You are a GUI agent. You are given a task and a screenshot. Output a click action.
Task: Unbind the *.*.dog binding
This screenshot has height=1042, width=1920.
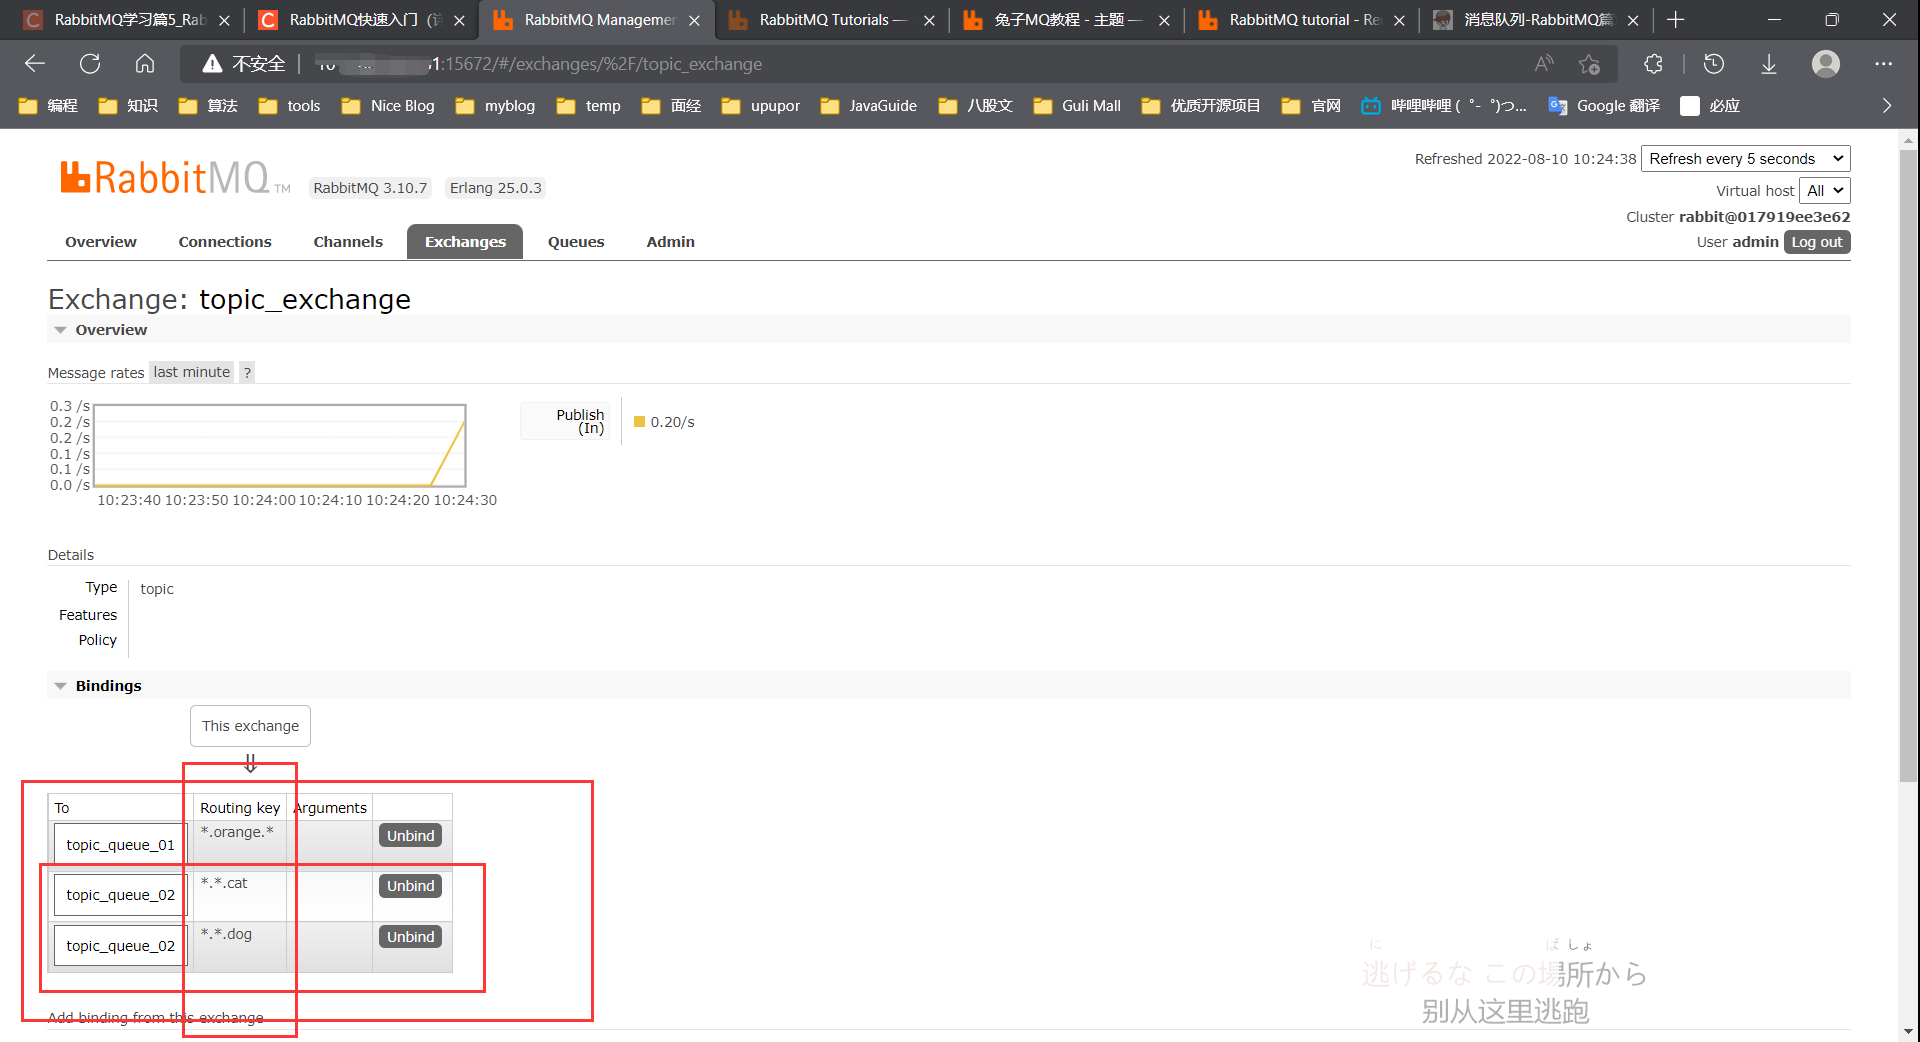(x=411, y=937)
